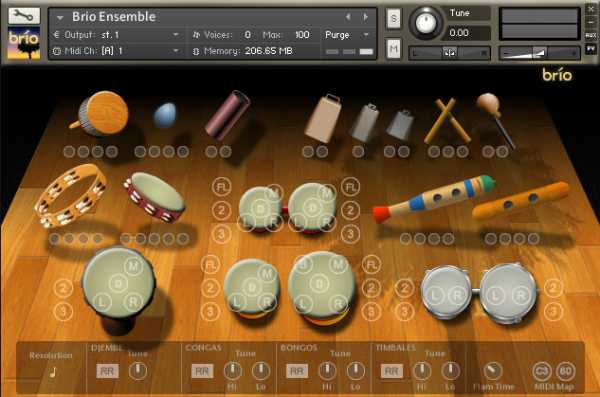Click the blue egg shaker instrument

165,114
